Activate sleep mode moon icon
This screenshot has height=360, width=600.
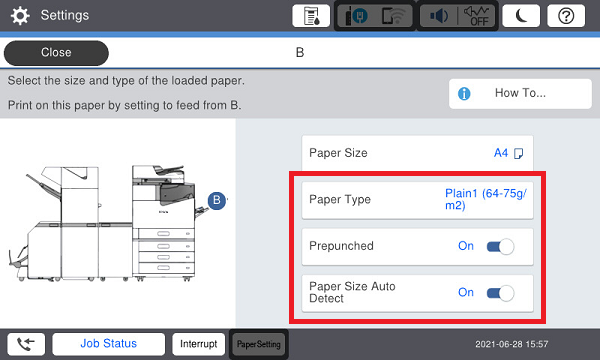521,16
